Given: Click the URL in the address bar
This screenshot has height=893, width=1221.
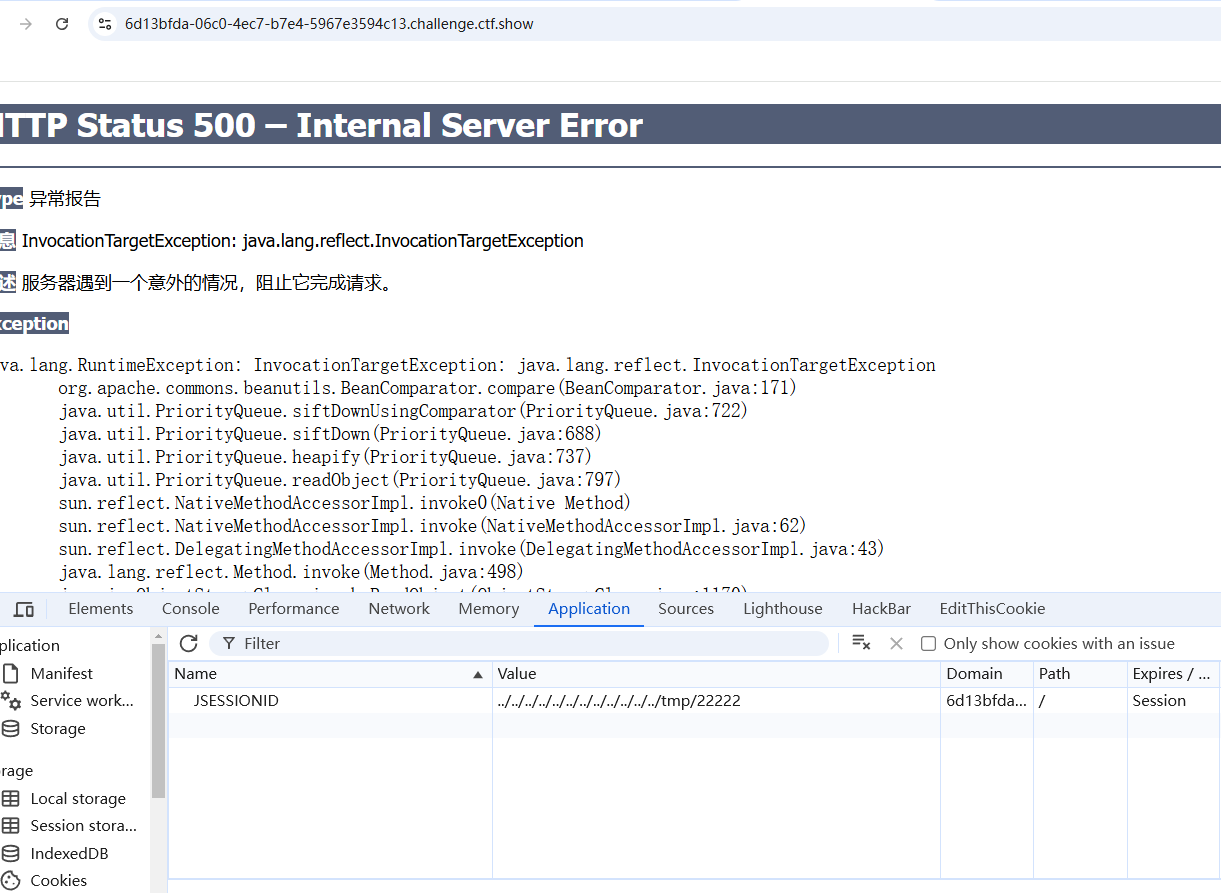Looking at the screenshot, I should (329, 24).
